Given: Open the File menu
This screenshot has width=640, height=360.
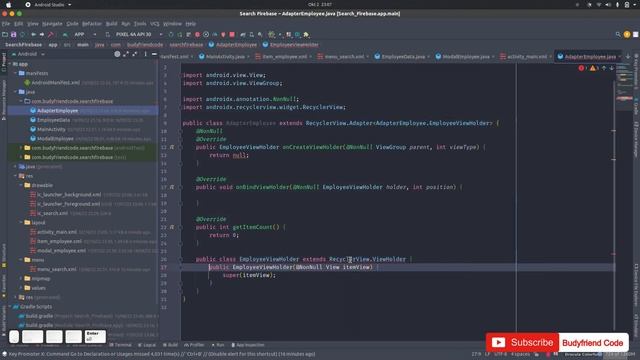Looking at the screenshot, I should [6, 24].
